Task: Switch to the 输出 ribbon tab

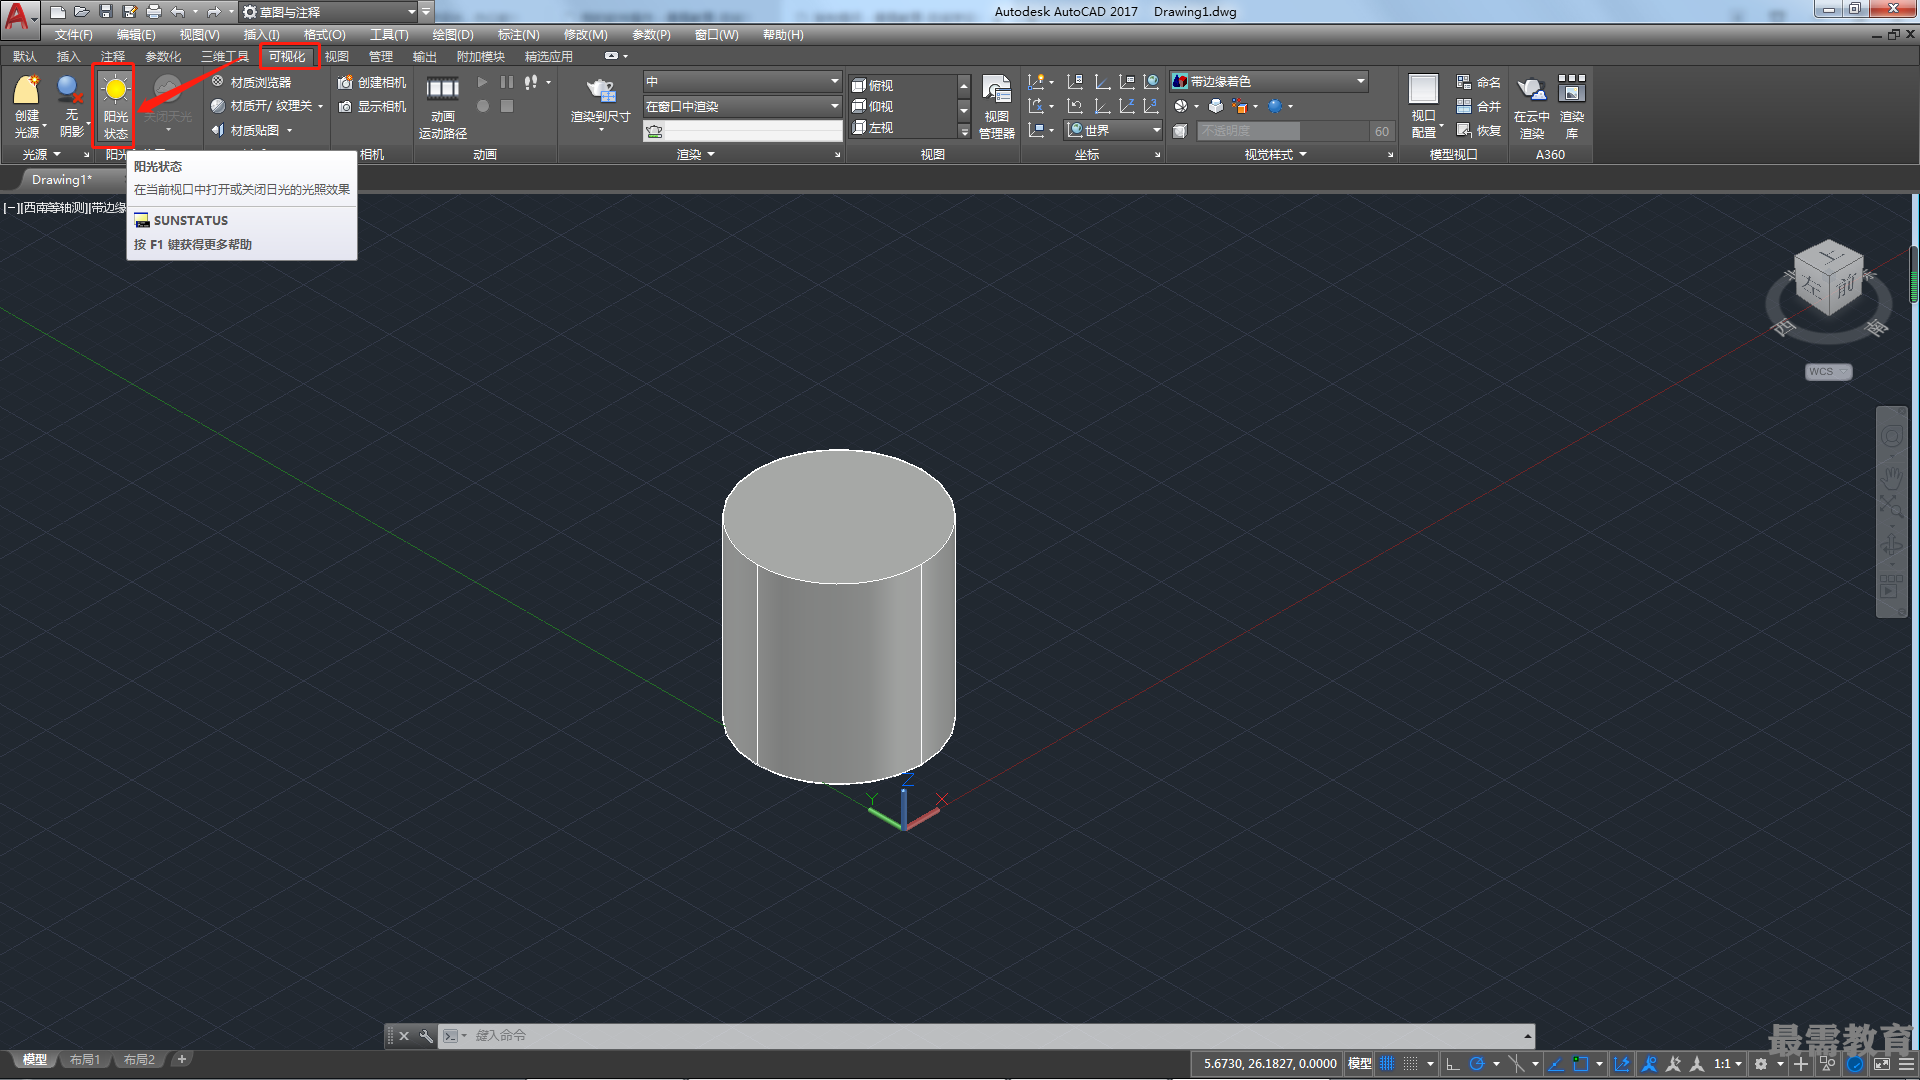Action: (x=425, y=57)
